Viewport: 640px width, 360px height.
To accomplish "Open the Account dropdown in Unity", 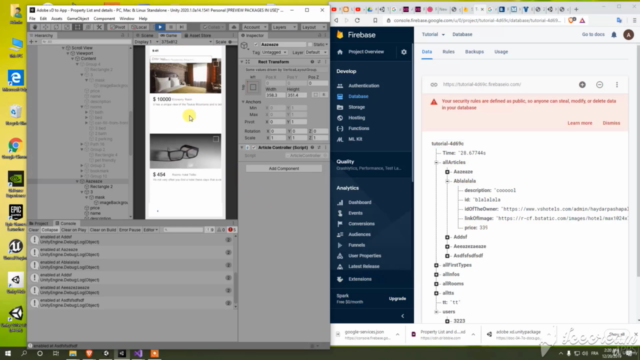I will point(255,27).
